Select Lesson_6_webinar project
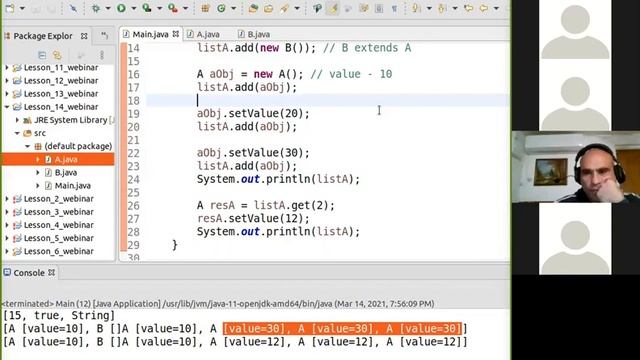640x360 pixels. (x=58, y=251)
